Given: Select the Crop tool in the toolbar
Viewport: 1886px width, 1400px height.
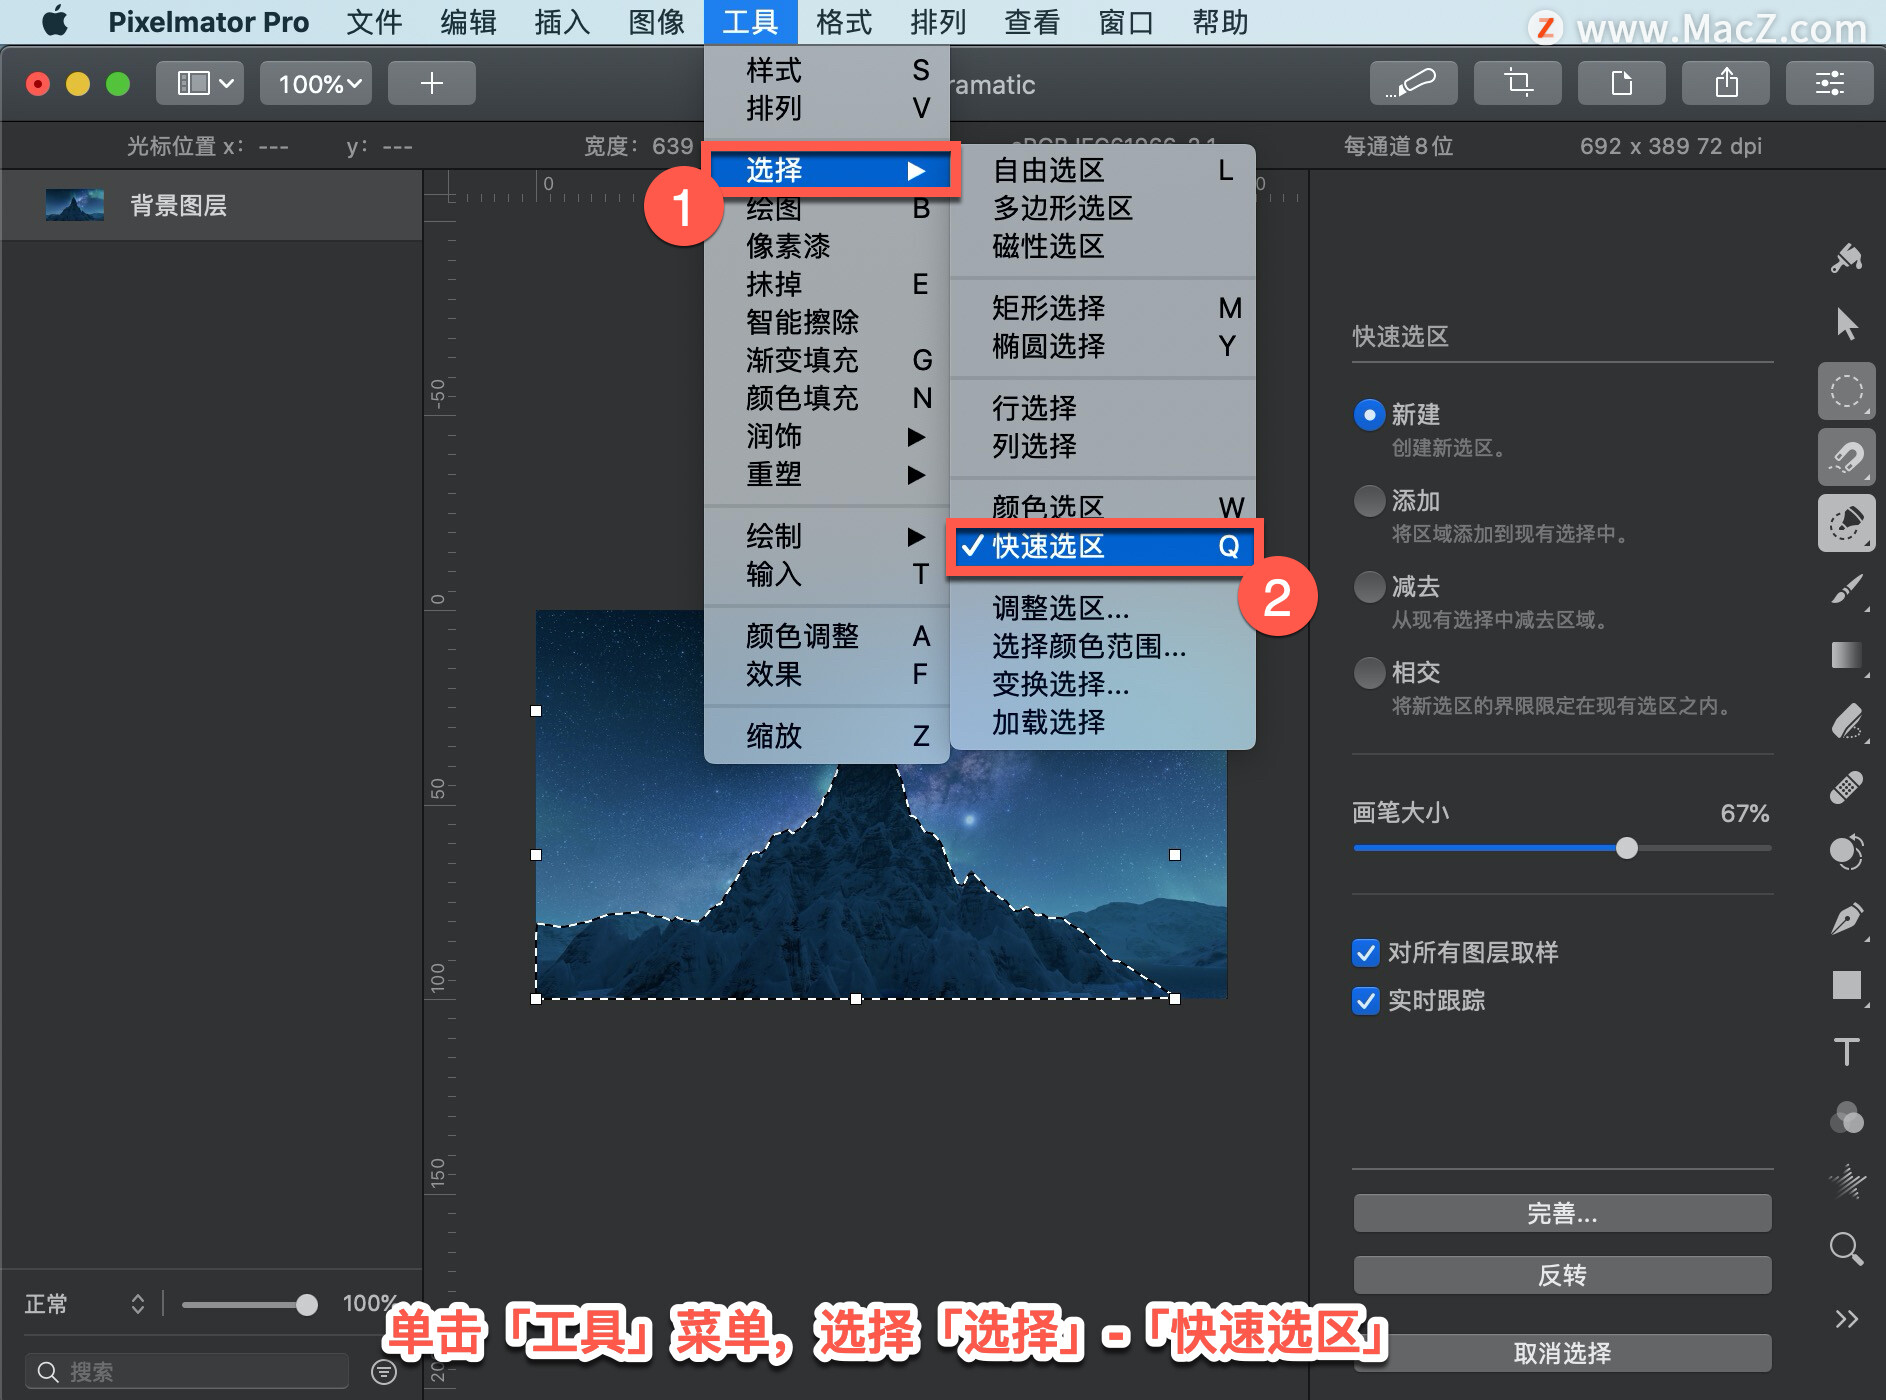Looking at the screenshot, I should coord(1517,83).
